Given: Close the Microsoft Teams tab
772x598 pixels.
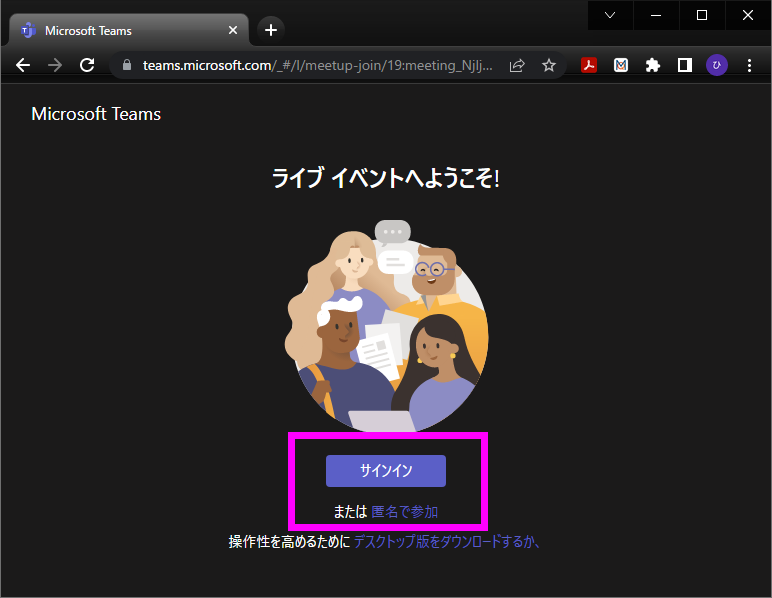Looking at the screenshot, I should (x=233, y=31).
